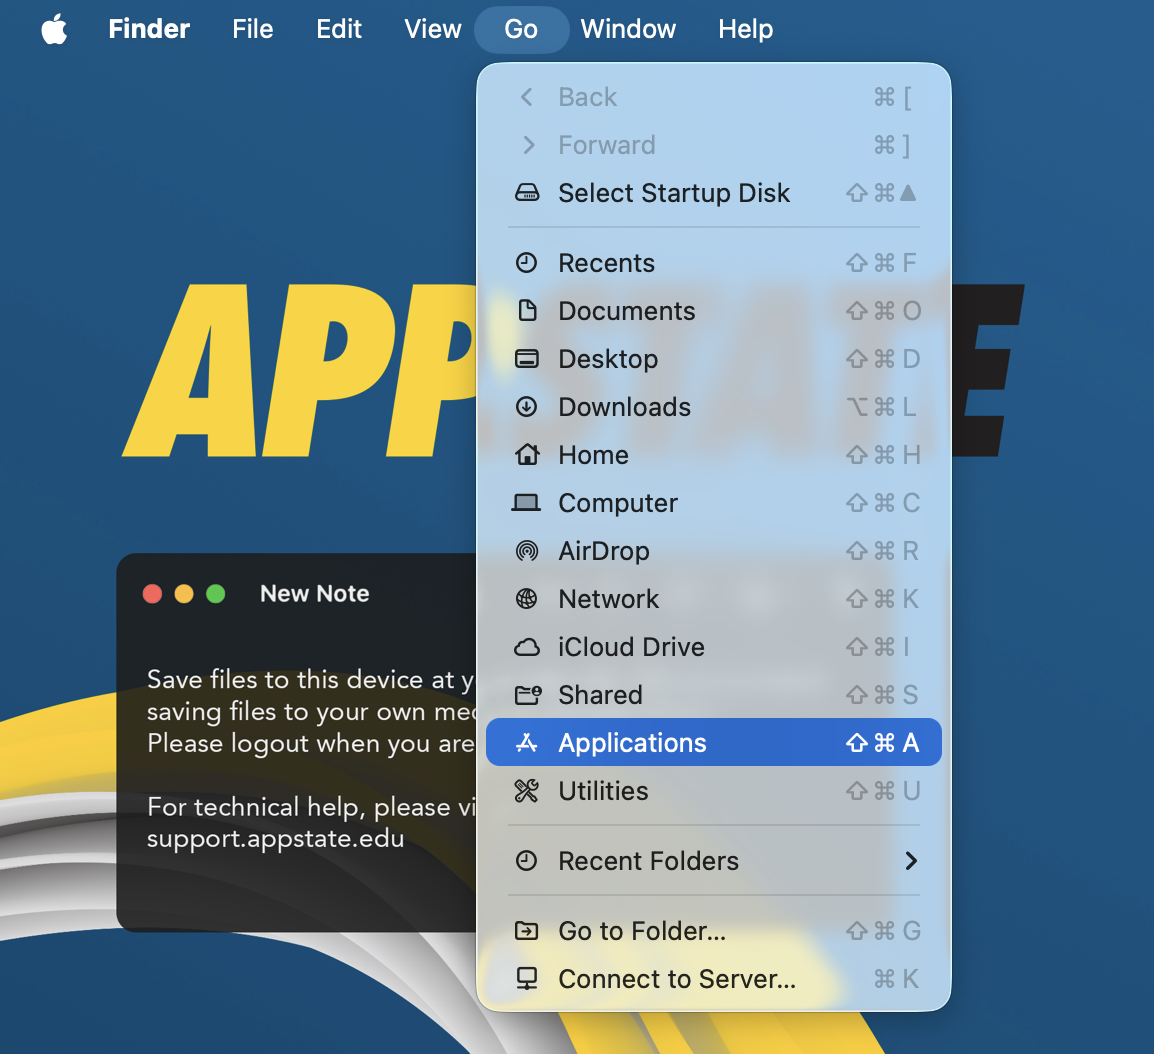Click the ⌥⌘L shortcut beside Downloads
Viewport: 1154px width, 1054px height.
coord(882,406)
